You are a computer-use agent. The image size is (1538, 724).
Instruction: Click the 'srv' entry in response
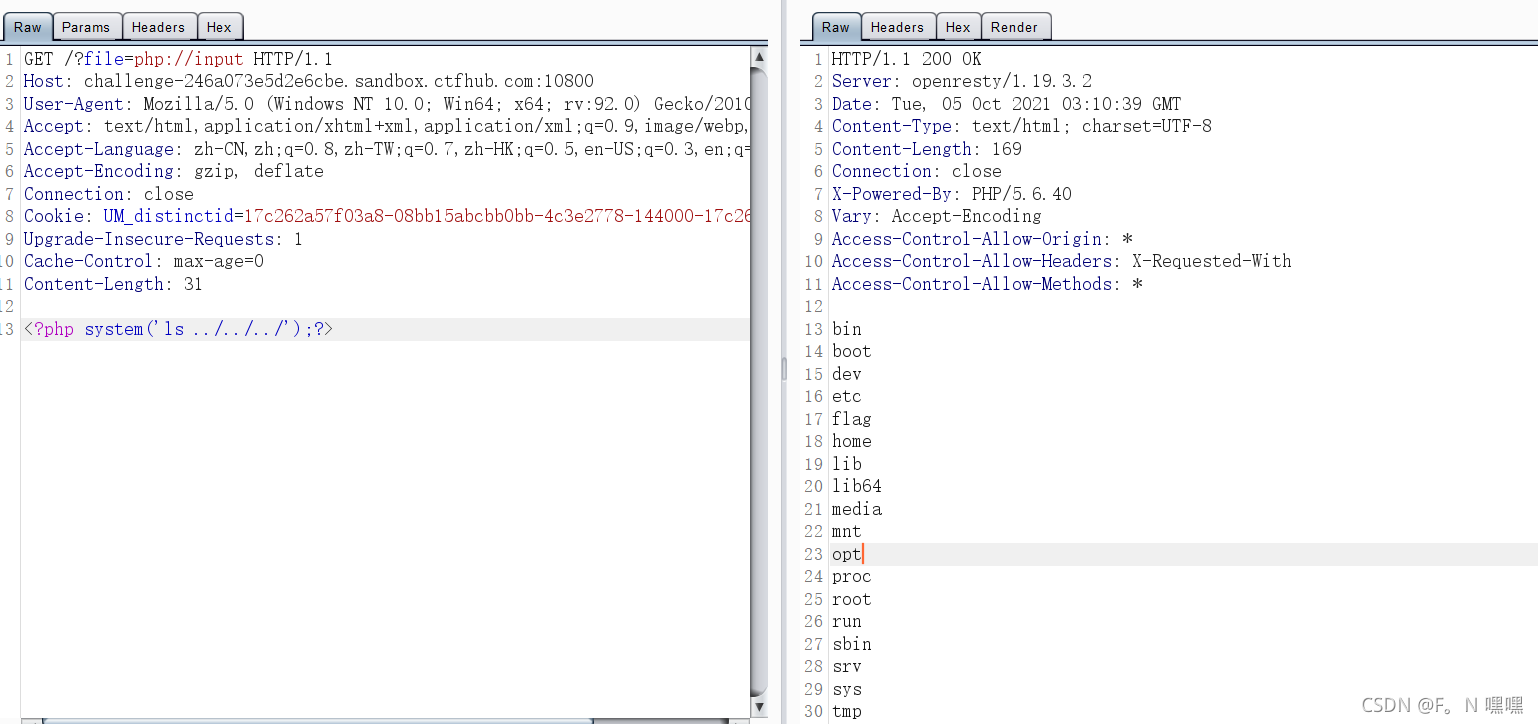846,666
